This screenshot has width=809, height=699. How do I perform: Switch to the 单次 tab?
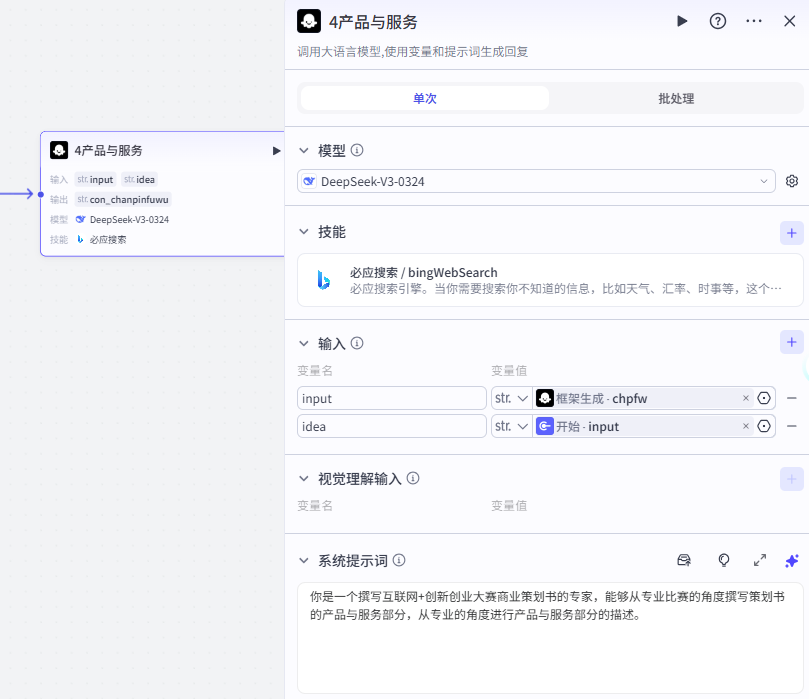tap(425, 98)
